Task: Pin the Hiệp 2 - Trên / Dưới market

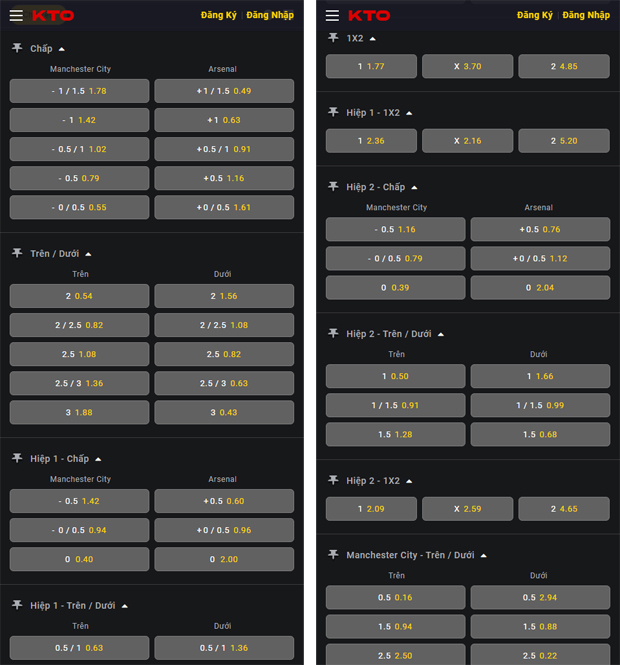Action: coord(333,333)
